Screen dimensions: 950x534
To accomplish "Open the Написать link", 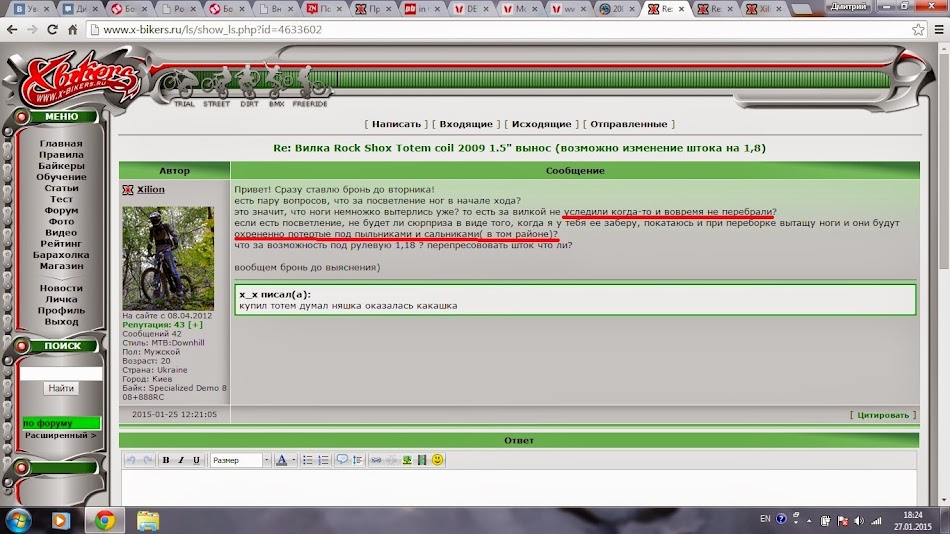I will [x=396, y=124].
